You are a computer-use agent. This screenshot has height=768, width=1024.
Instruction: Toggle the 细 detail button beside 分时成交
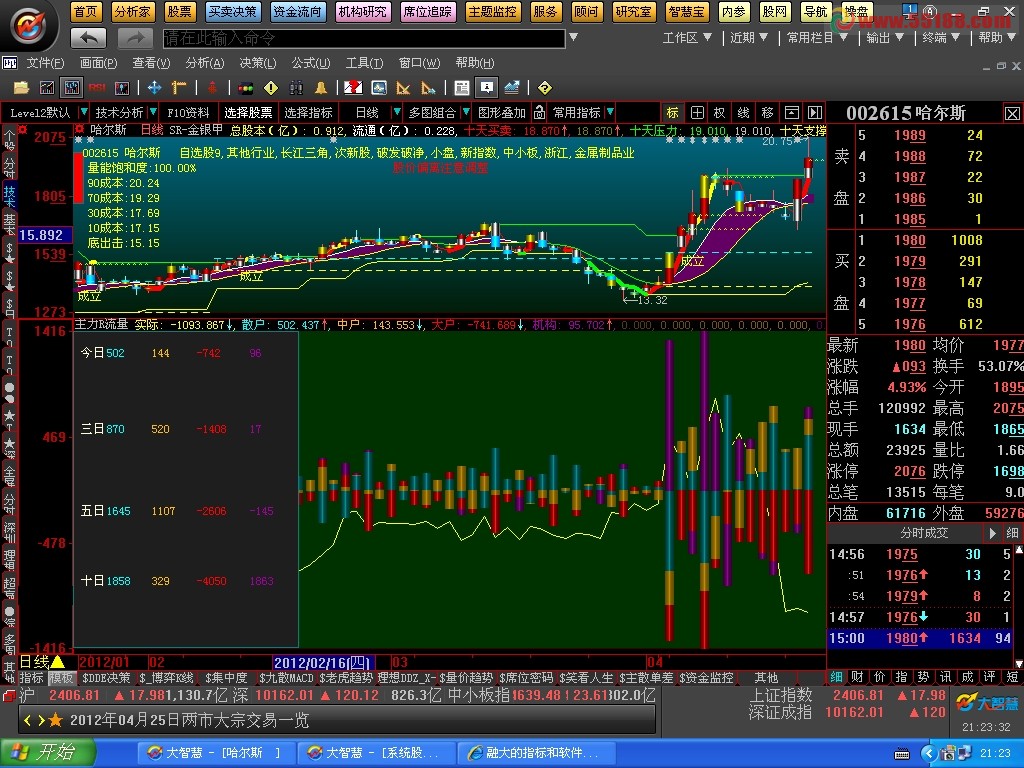(x=1012, y=533)
